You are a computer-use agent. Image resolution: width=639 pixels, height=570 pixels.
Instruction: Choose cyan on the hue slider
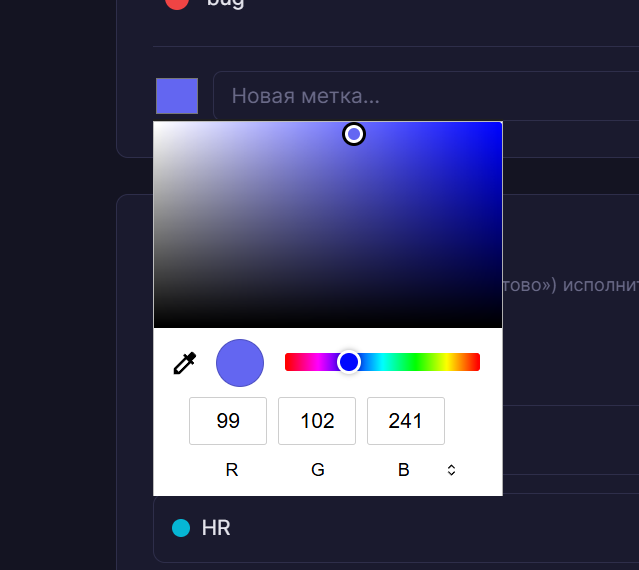pos(382,362)
